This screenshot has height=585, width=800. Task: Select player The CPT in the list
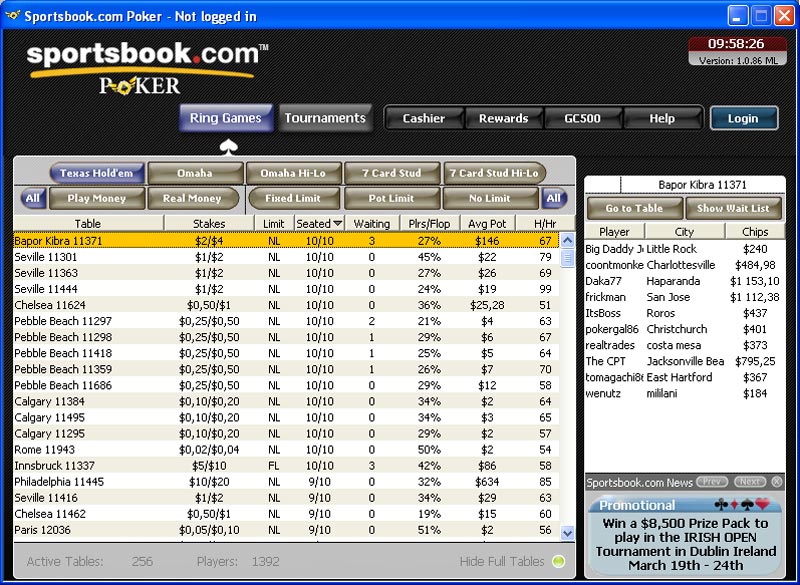685,361
